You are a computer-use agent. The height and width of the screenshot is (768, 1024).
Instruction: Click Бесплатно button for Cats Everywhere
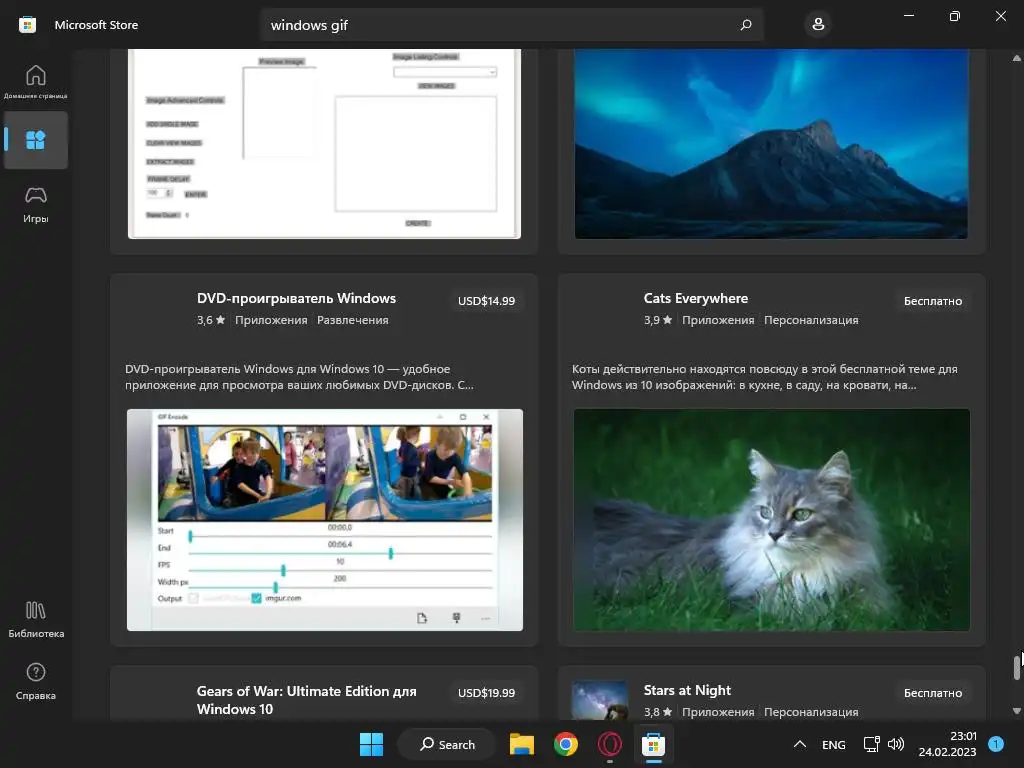933,301
